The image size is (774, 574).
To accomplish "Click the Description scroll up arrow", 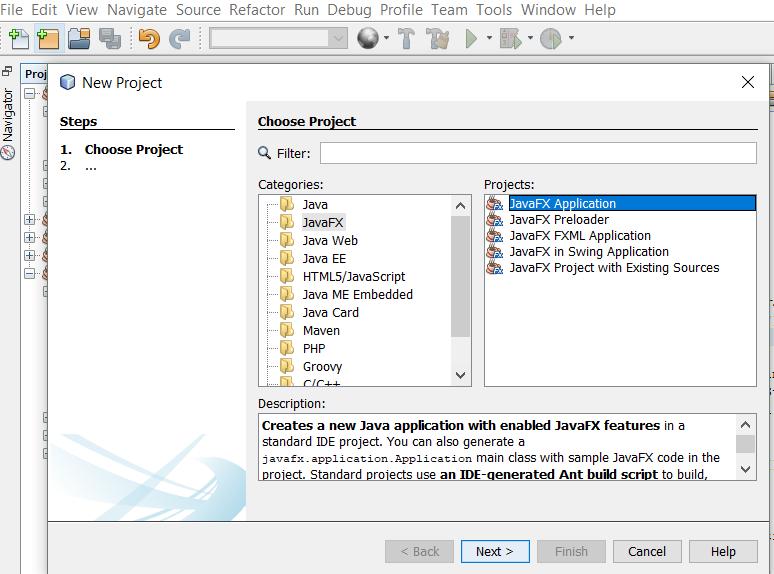I will tap(745, 424).
